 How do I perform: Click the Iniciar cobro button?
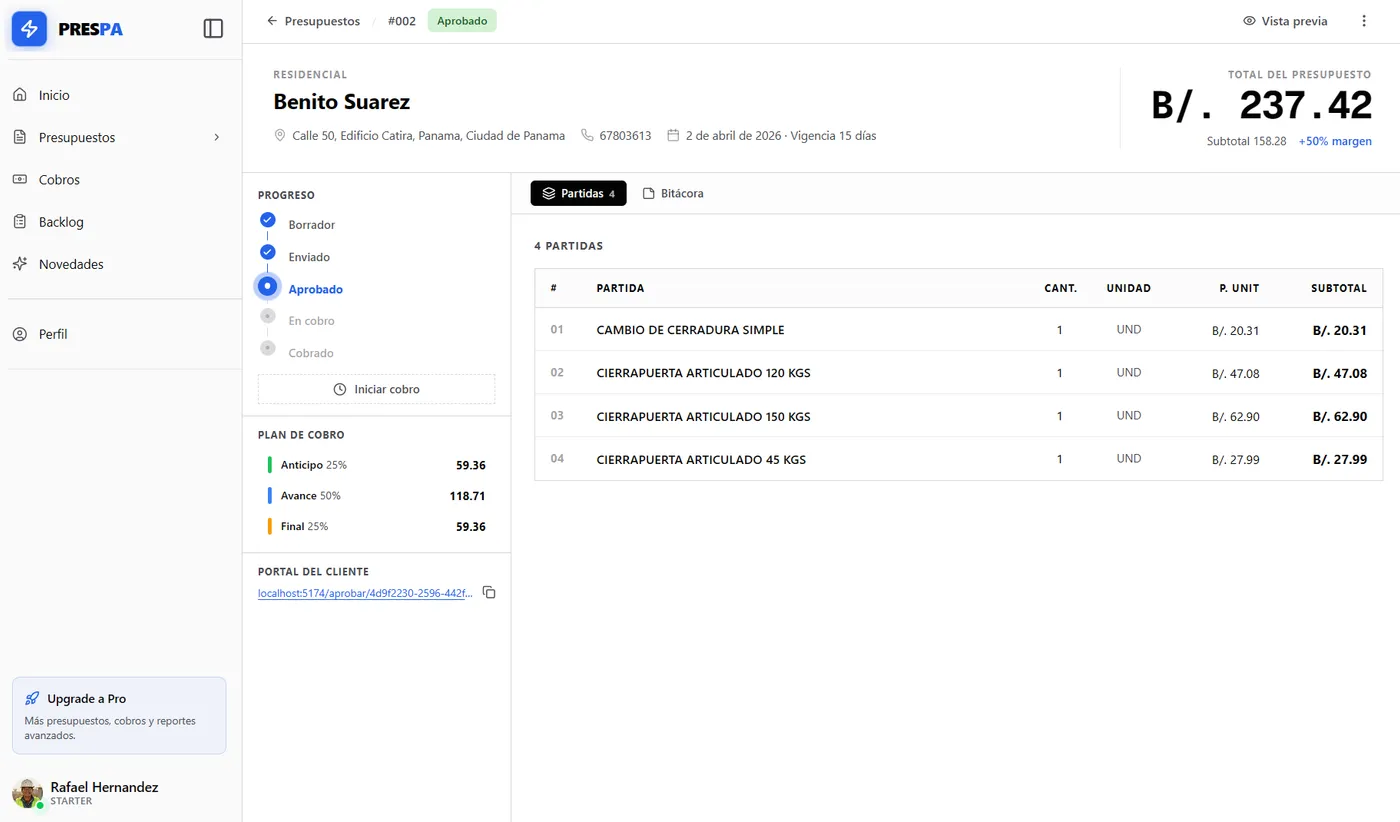tap(376, 389)
